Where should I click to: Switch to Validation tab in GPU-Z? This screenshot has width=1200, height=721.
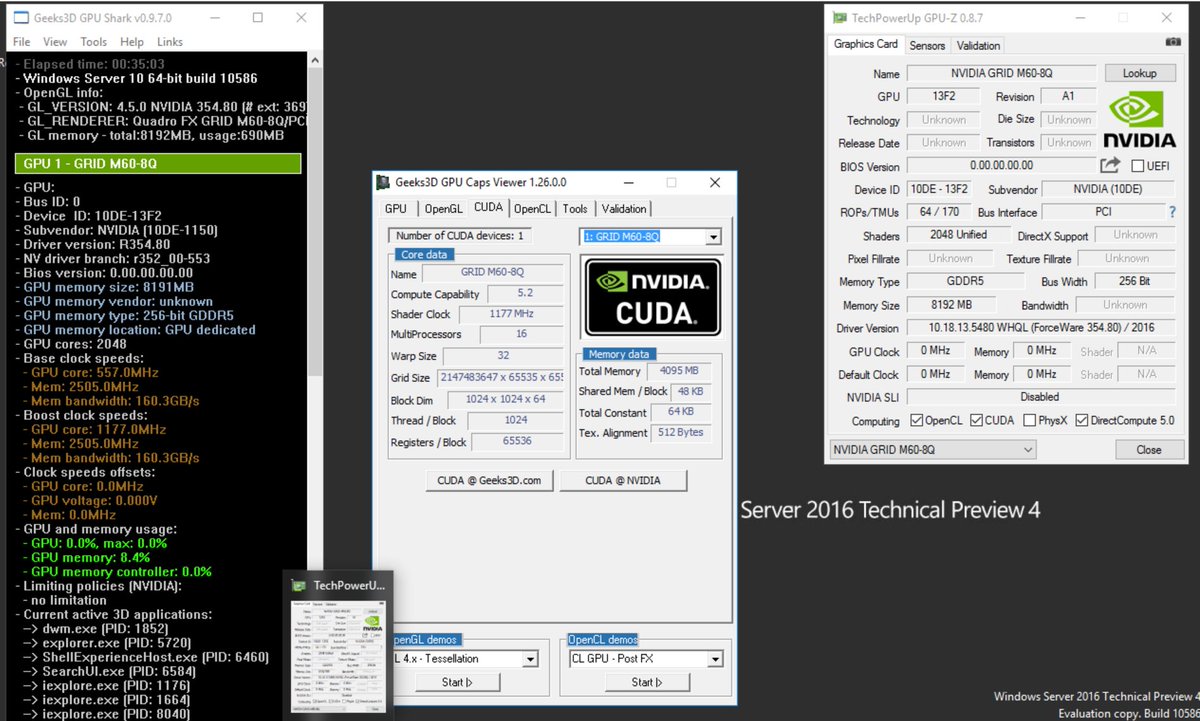point(978,46)
